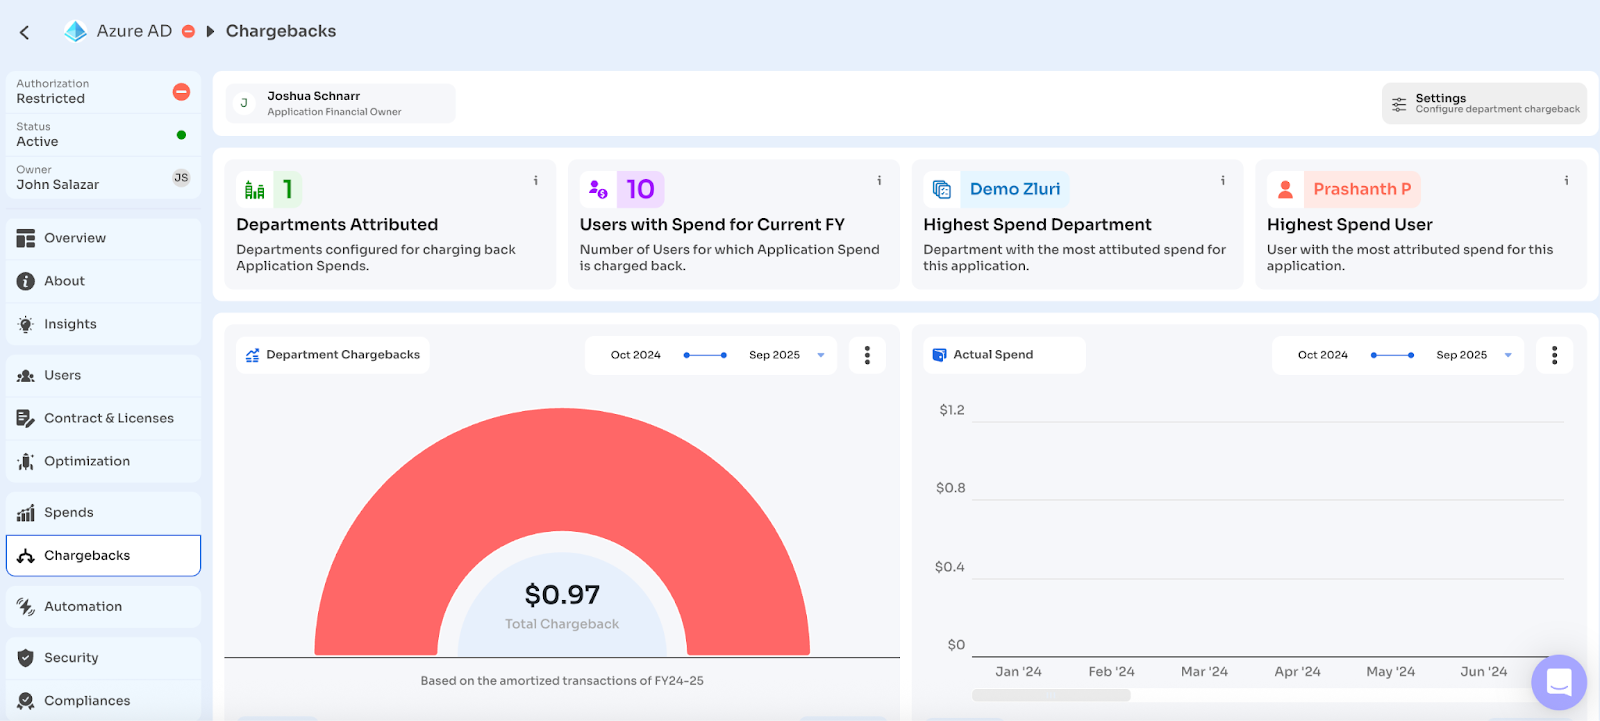Click the Azure AD application logo
This screenshot has height=721, width=1600.
75,31
